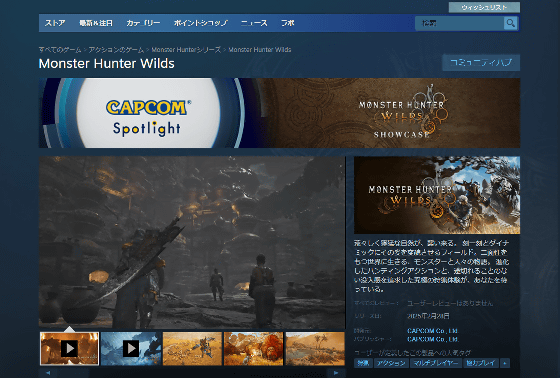Open the カテゴリー menu

tap(143, 23)
